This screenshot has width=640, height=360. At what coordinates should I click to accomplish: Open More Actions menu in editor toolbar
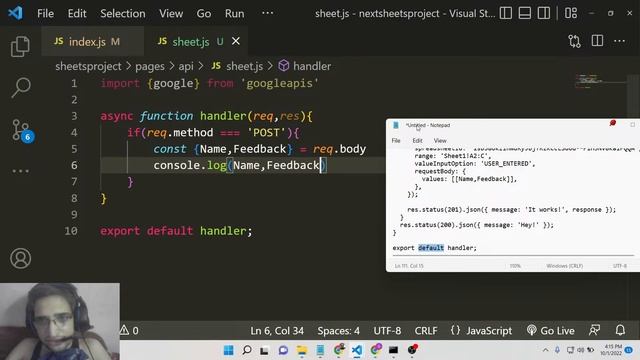(619, 41)
